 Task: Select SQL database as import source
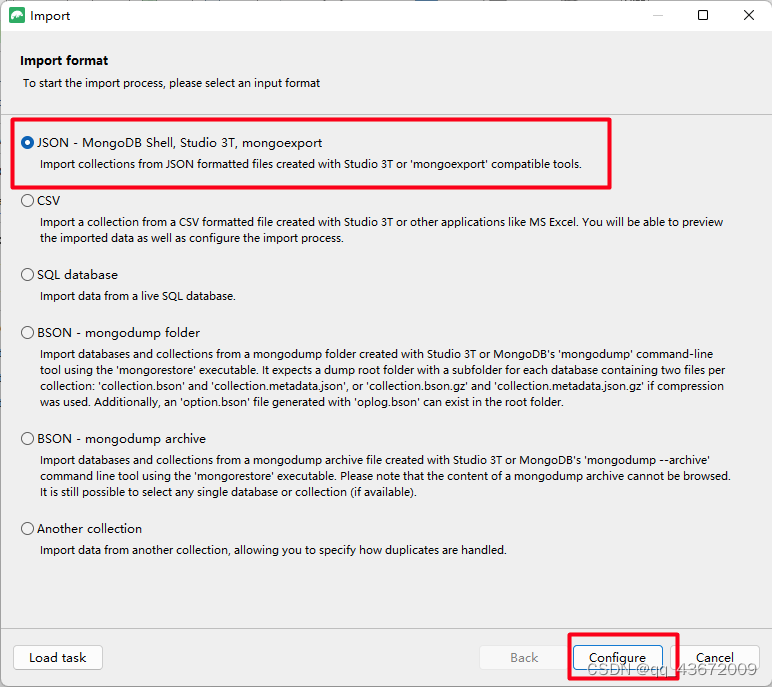coord(28,275)
